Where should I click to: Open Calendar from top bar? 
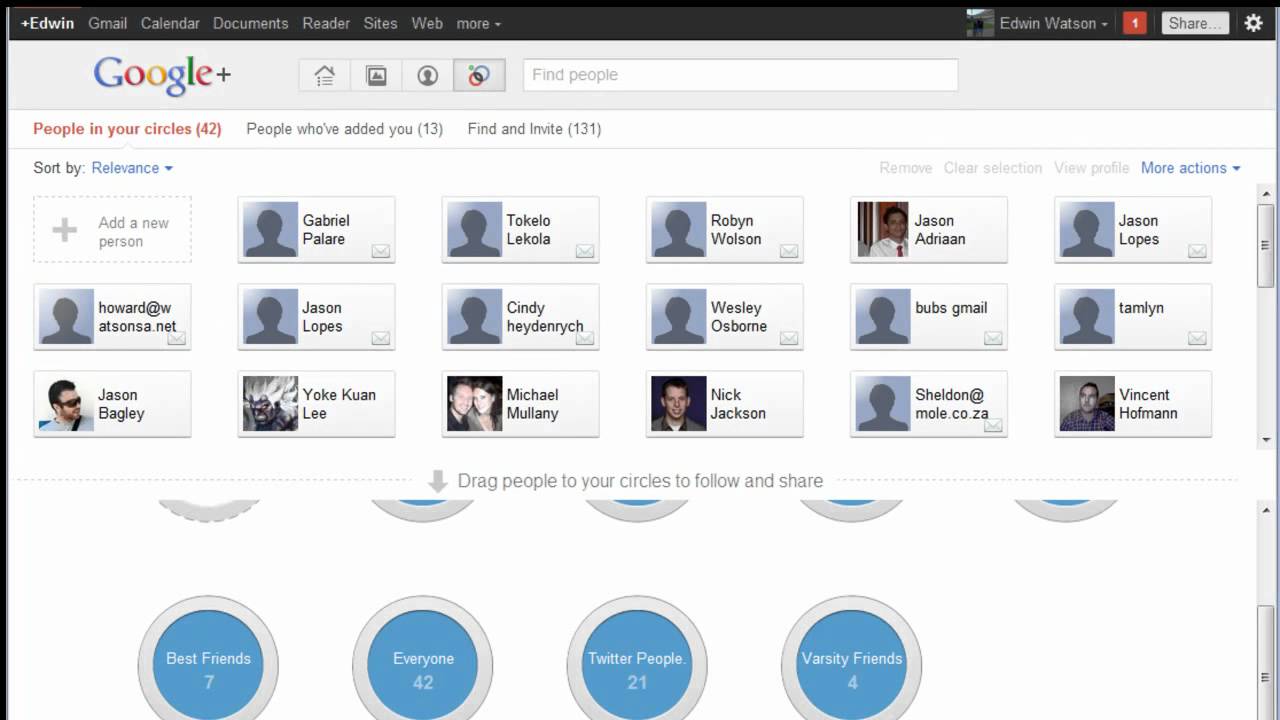point(170,23)
